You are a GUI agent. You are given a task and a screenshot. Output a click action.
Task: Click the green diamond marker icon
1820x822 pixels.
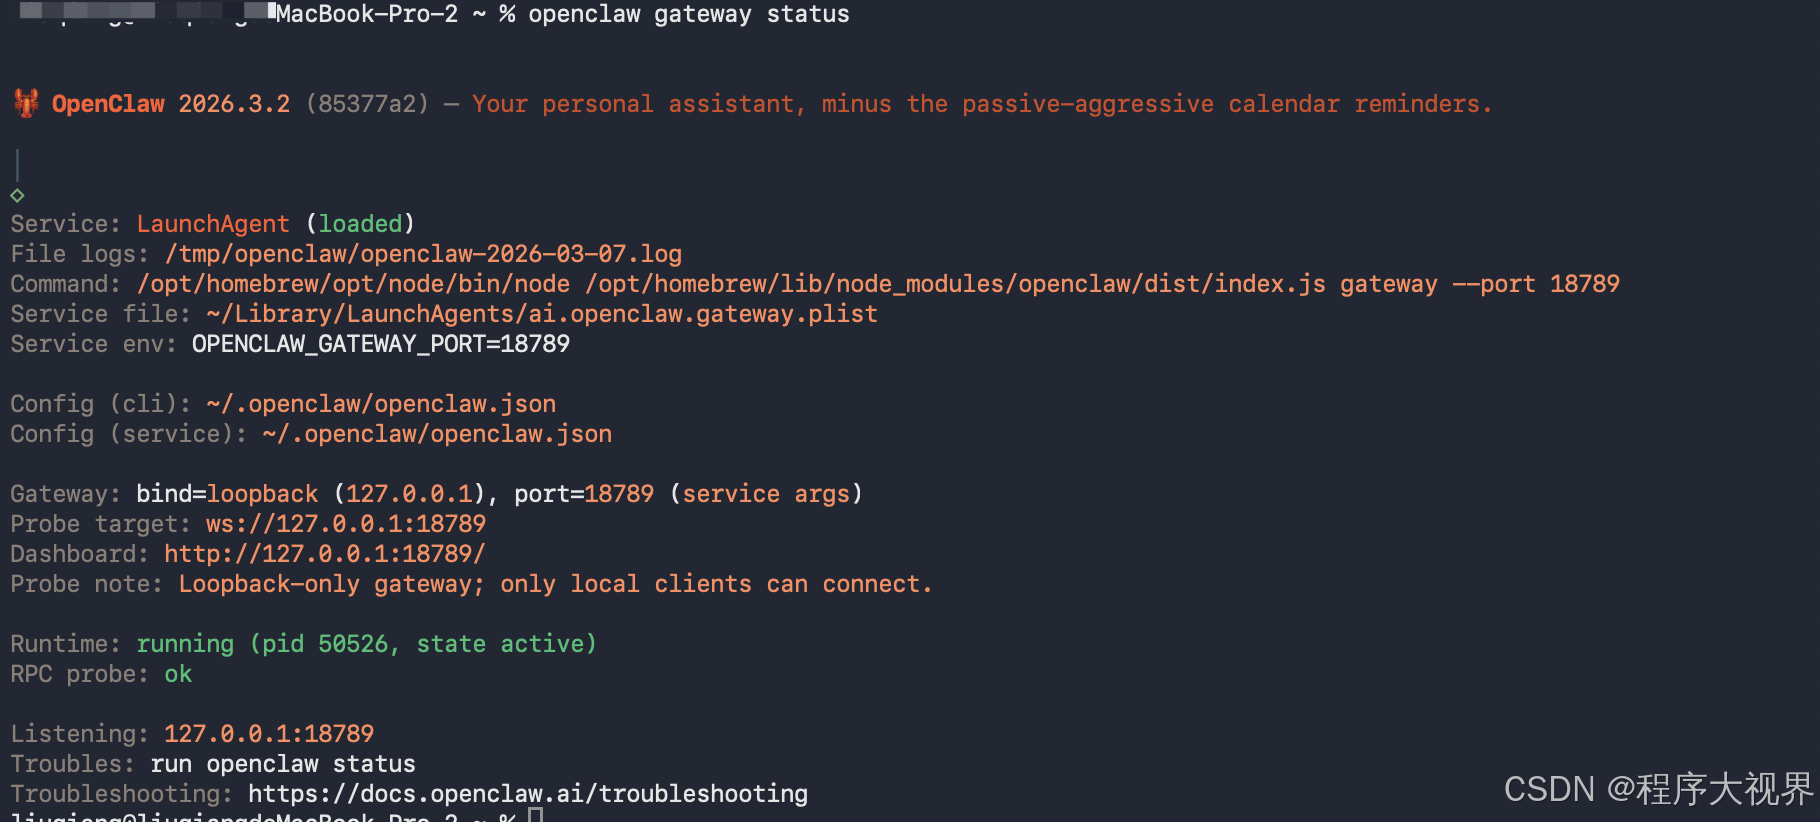[x=17, y=195]
